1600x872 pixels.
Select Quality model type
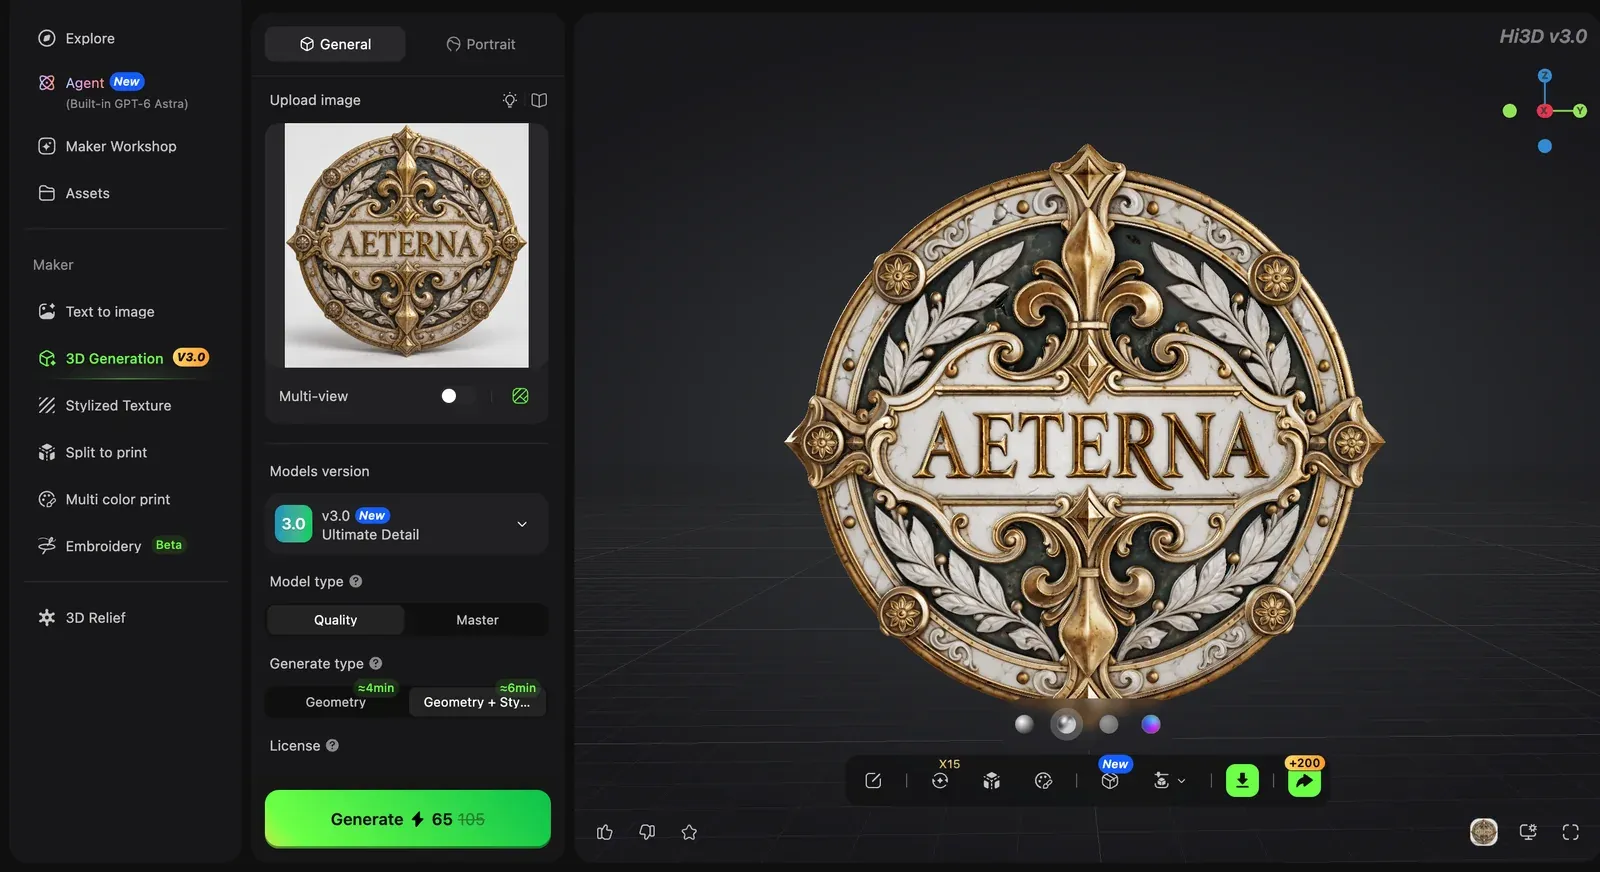coord(336,620)
